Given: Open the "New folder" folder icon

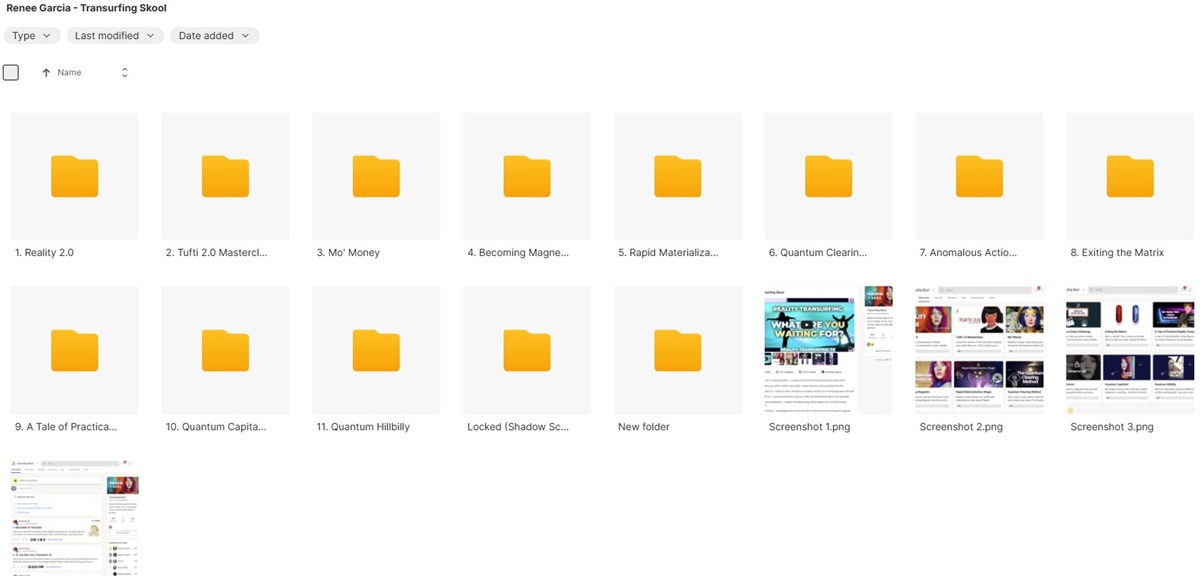Looking at the screenshot, I should (x=677, y=350).
